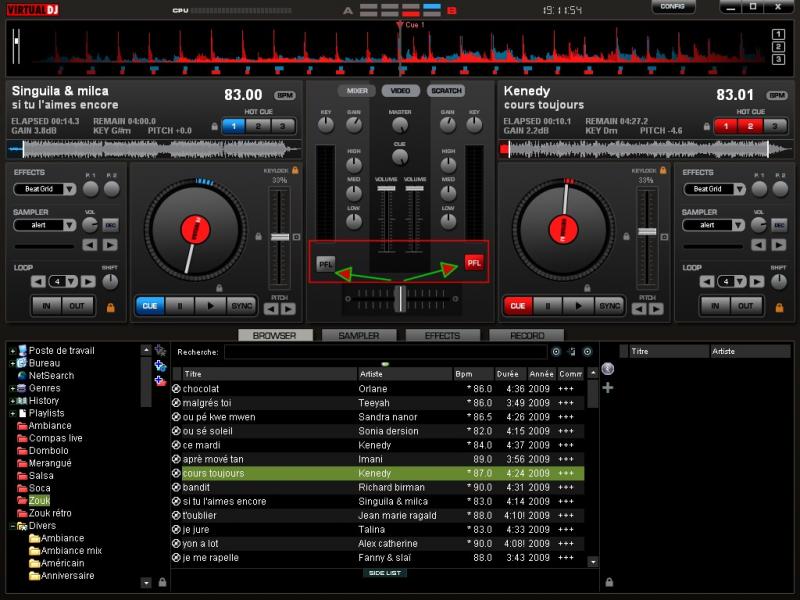Click the orange loop lock icon on right deck
The image size is (800, 600).
[780, 306]
